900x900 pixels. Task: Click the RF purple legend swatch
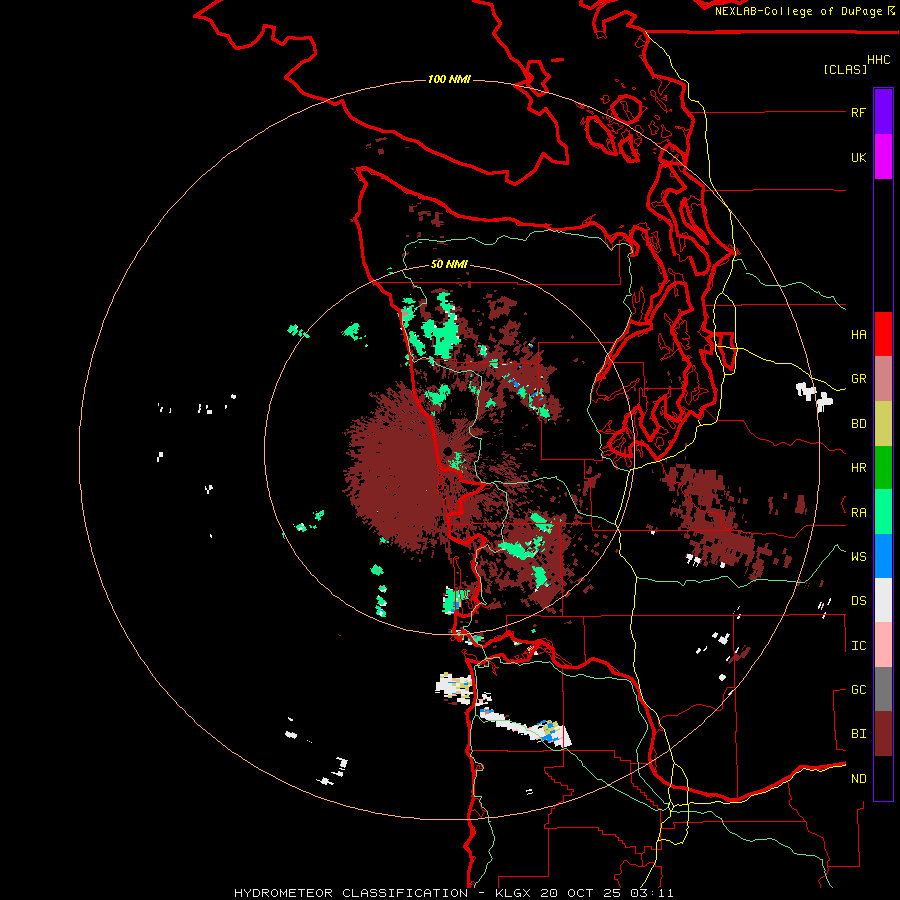(883, 111)
